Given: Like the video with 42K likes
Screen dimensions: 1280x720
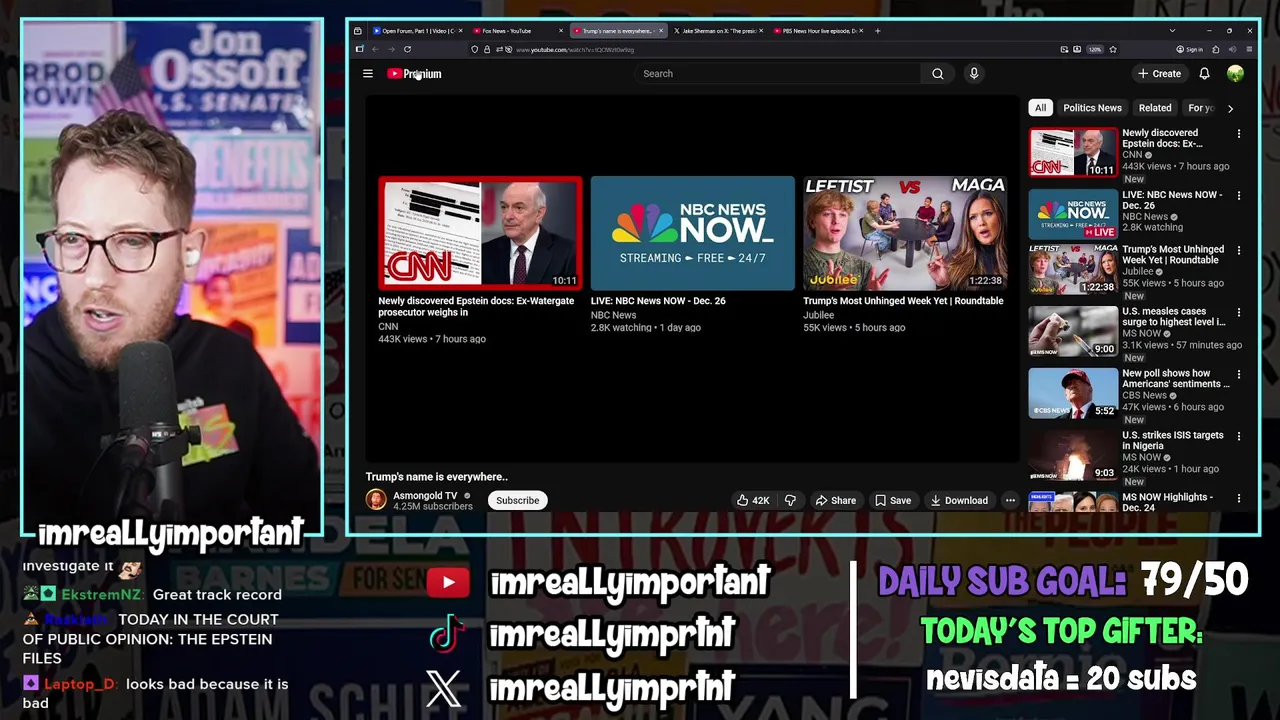Looking at the screenshot, I should click(753, 500).
